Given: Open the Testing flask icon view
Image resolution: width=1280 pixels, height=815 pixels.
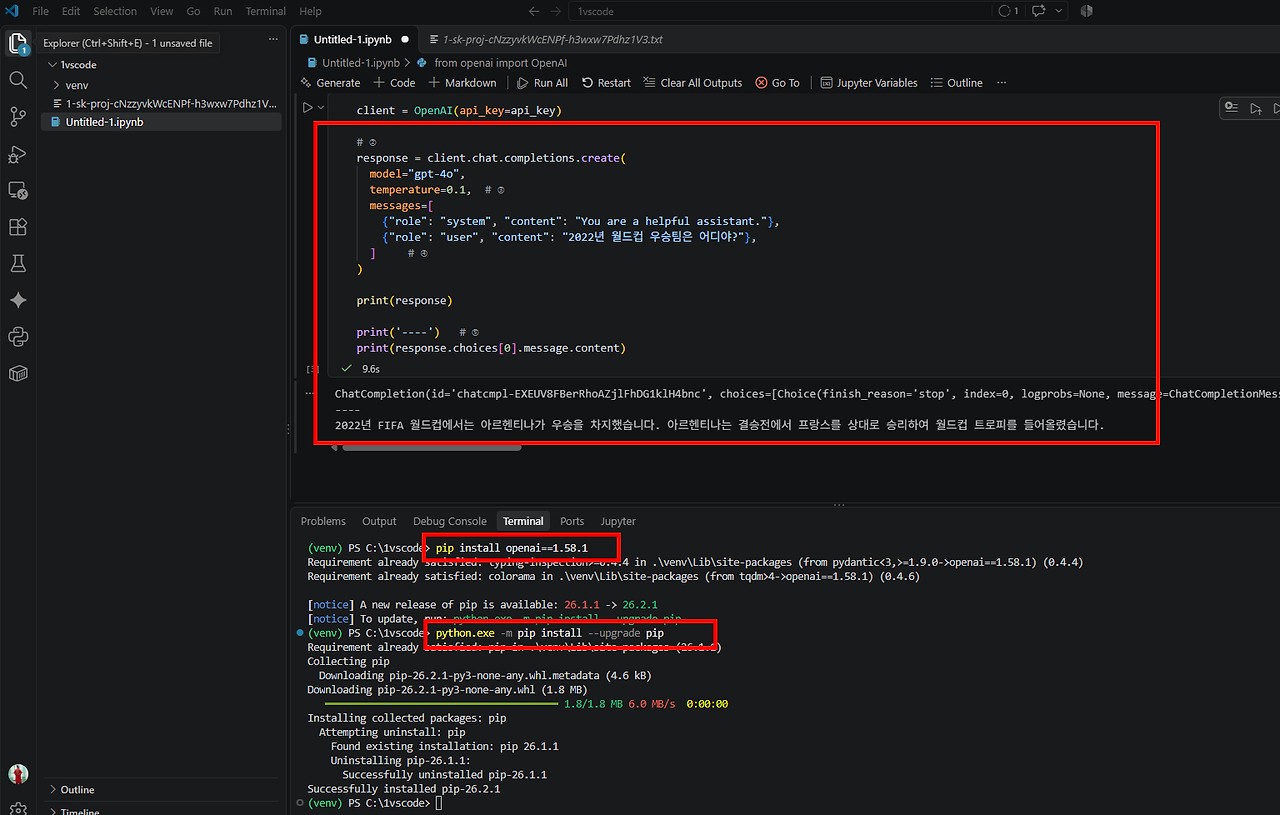Looking at the screenshot, I should click(18, 264).
